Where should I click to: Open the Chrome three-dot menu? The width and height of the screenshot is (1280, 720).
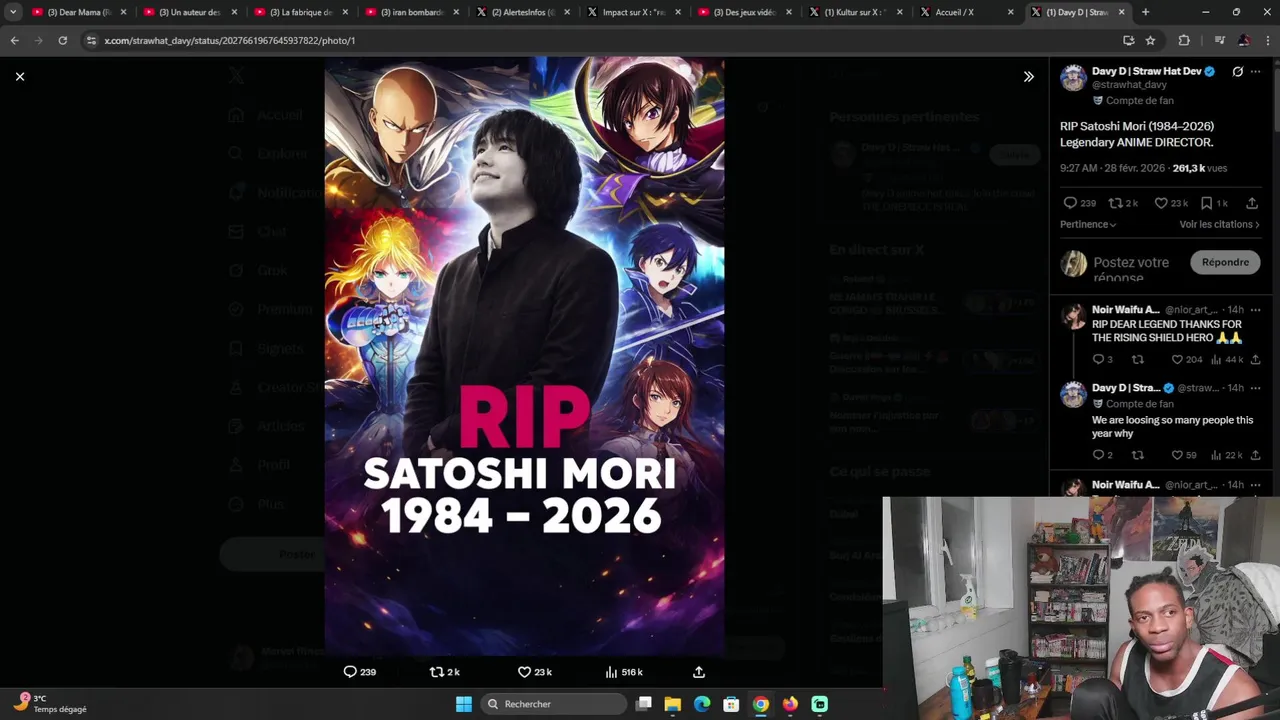1267,40
